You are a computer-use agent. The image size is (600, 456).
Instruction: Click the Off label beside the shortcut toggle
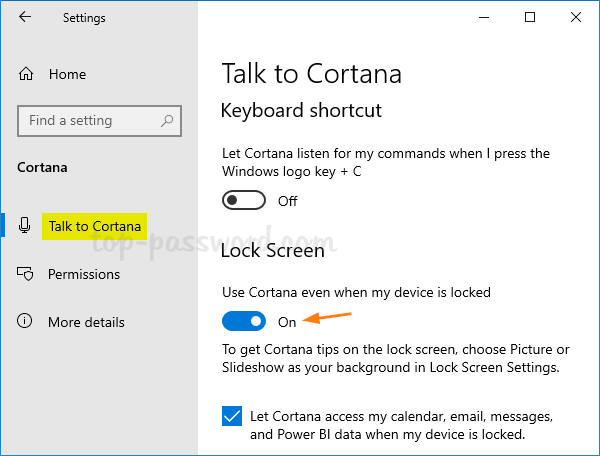click(x=288, y=201)
